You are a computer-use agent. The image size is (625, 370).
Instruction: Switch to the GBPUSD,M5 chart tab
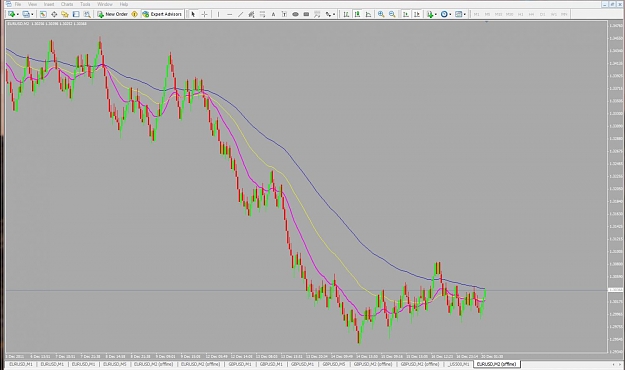(x=334, y=364)
